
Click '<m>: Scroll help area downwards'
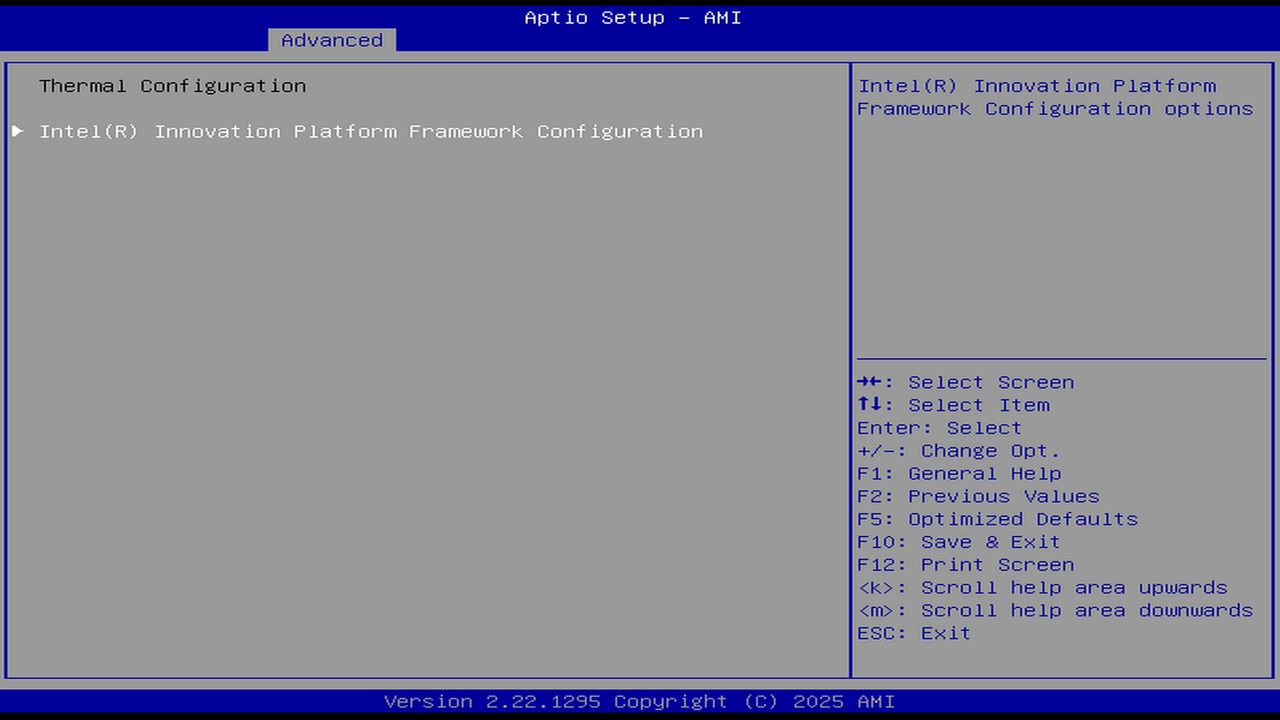click(x=1055, y=610)
